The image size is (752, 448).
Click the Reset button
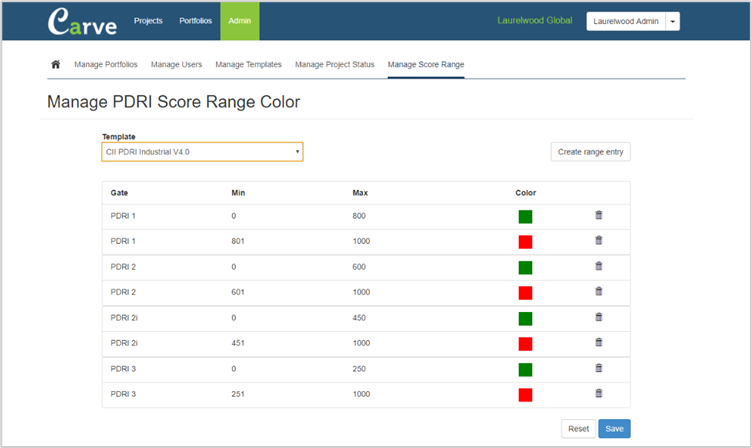pyautogui.click(x=578, y=429)
